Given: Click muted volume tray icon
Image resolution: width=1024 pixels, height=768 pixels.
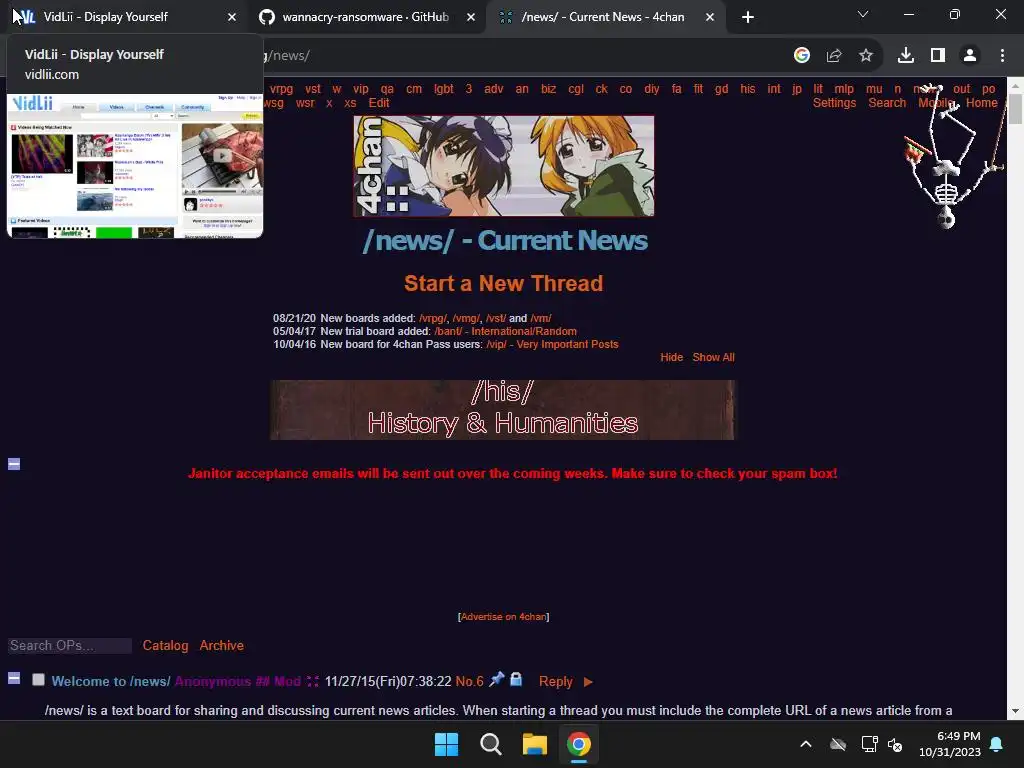Looking at the screenshot, I should [x=895, y=744].
